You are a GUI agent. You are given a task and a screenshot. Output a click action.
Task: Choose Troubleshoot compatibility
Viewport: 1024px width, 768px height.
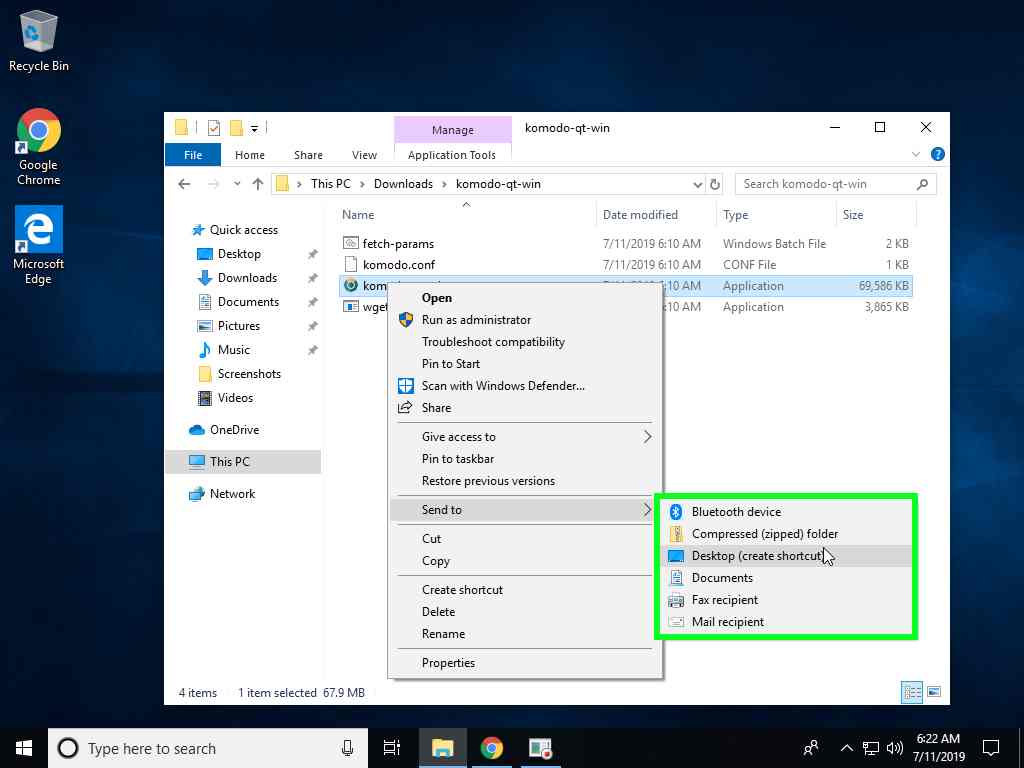[x=525, y=342]
